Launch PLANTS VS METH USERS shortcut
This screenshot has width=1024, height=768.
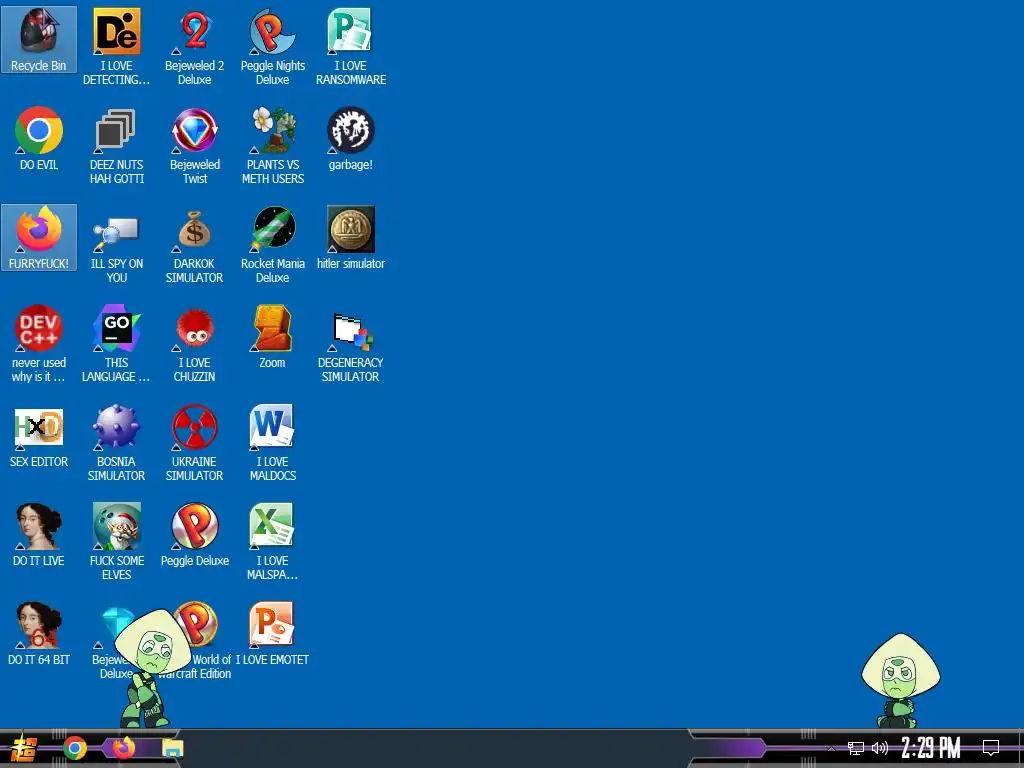click(x=272, y=145)
